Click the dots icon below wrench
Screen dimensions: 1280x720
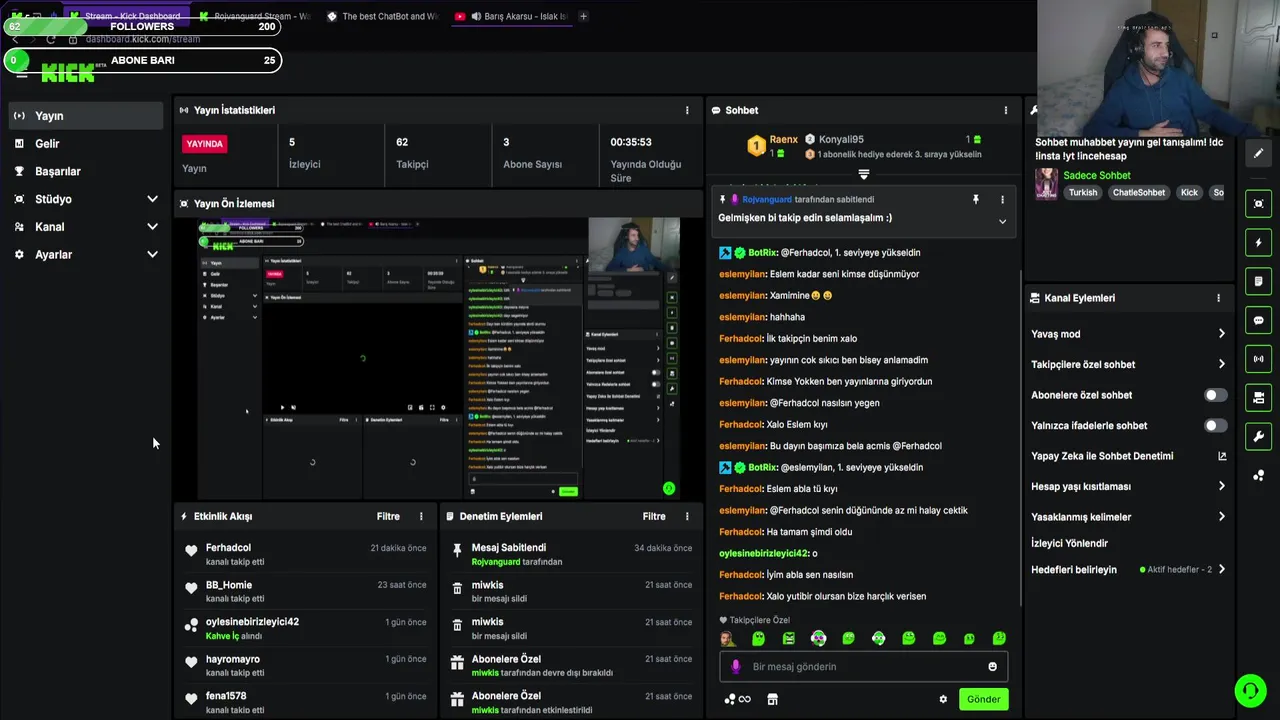pyautogui.click(x=1258, y=476)
